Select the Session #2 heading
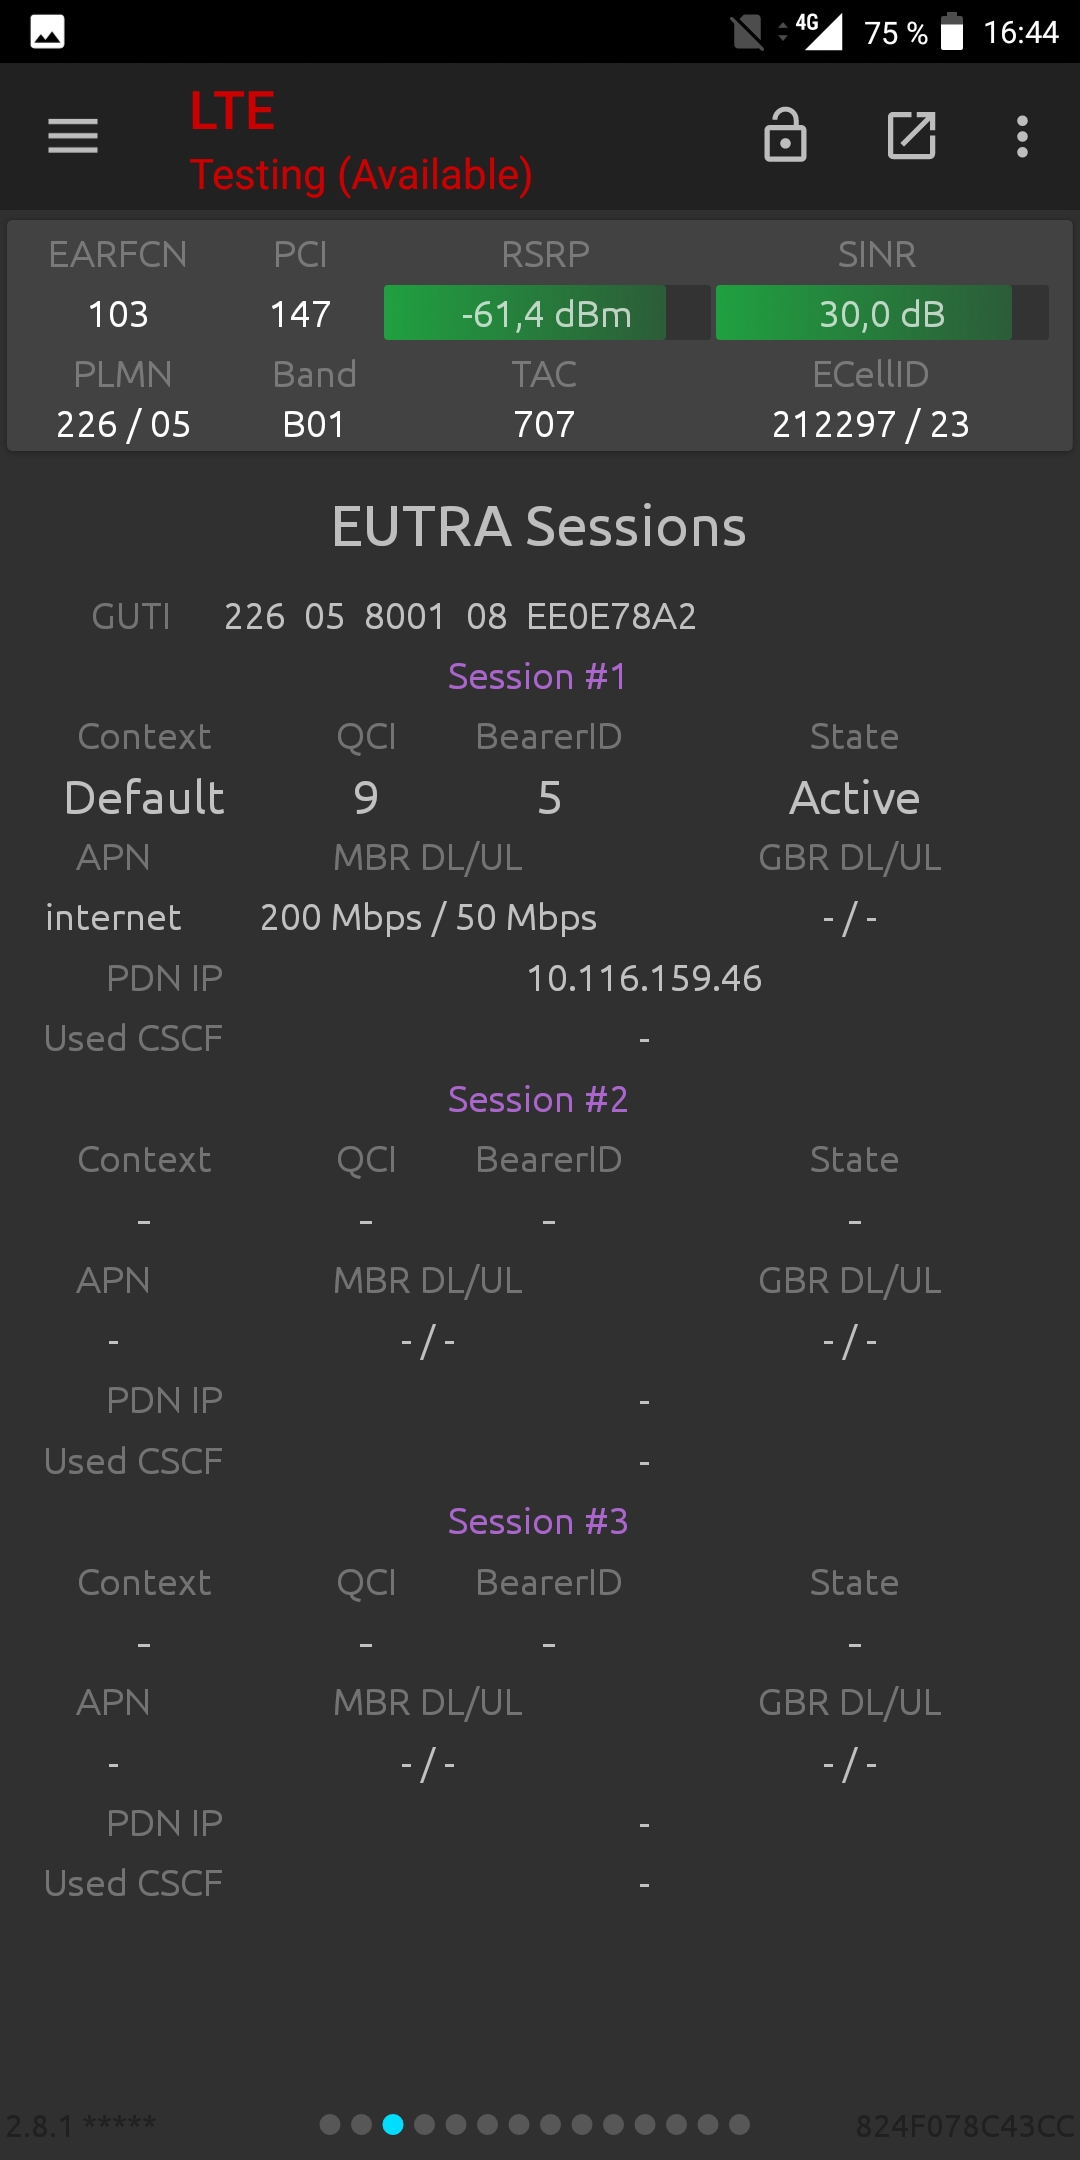This screenshot has height=2160, width=1080. (x=538, y=1100)
